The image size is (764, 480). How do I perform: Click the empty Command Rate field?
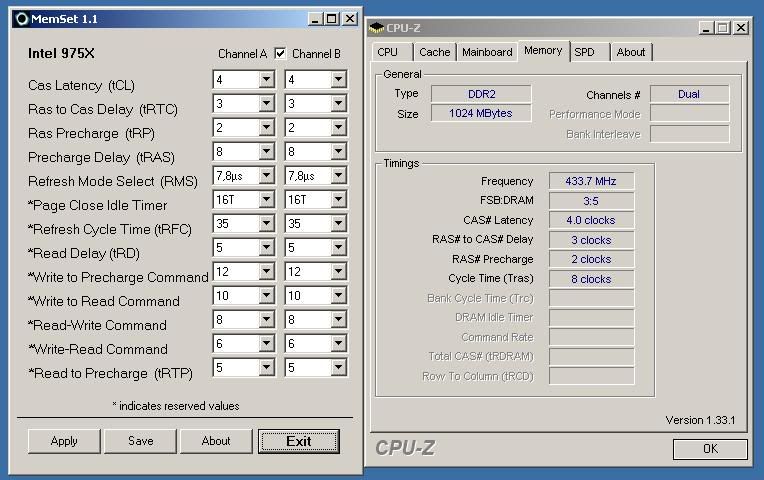pos(592,337)
